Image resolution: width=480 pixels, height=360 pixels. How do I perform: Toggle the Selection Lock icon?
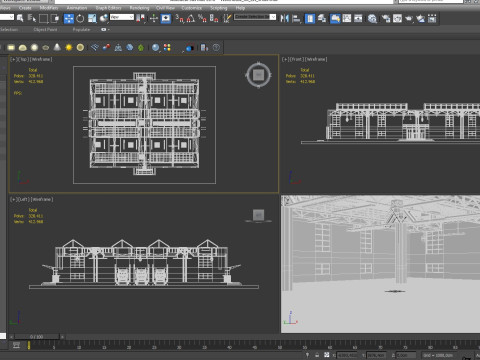click(317, 355)
